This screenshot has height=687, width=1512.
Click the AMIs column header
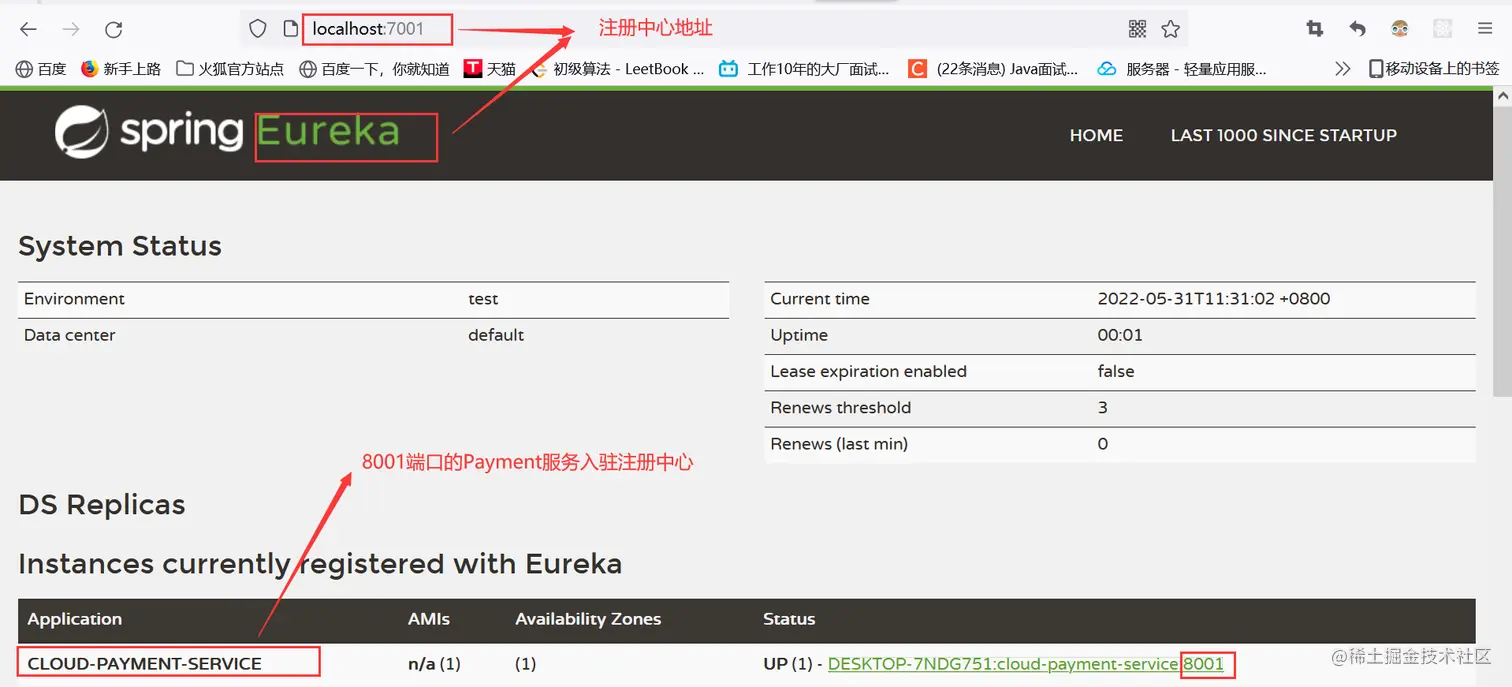pos(429,619)
